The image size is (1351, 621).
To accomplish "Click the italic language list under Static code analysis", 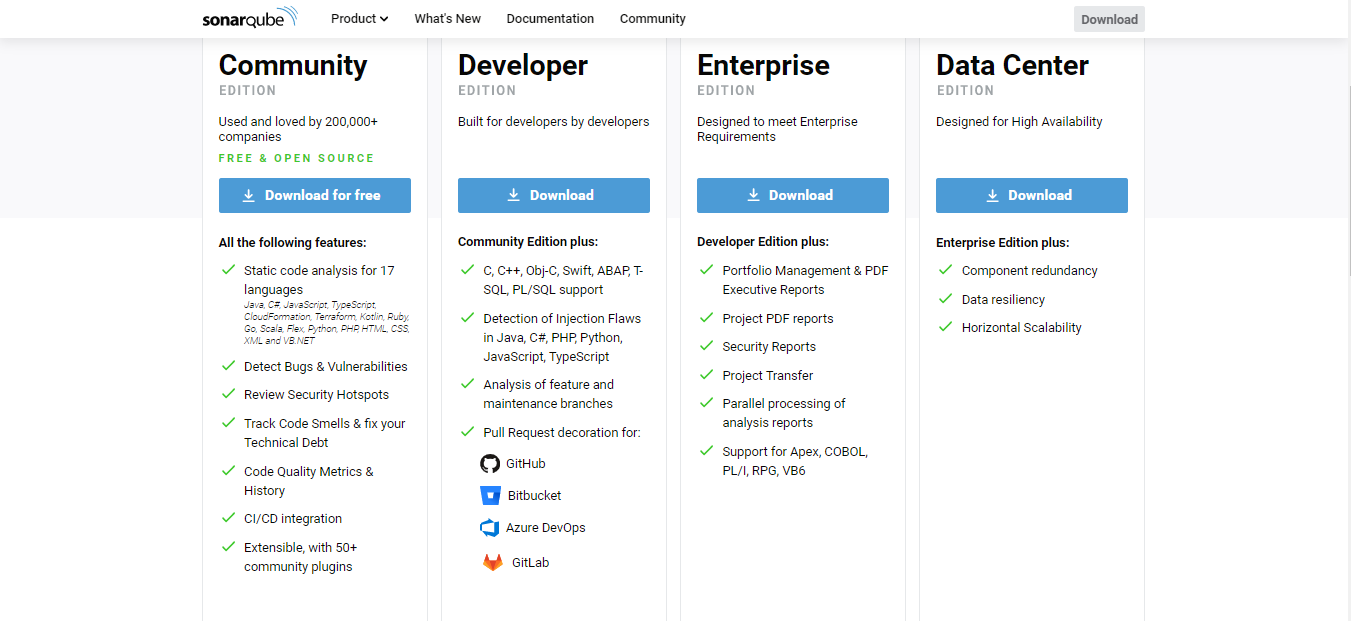I will pos(326,323).
